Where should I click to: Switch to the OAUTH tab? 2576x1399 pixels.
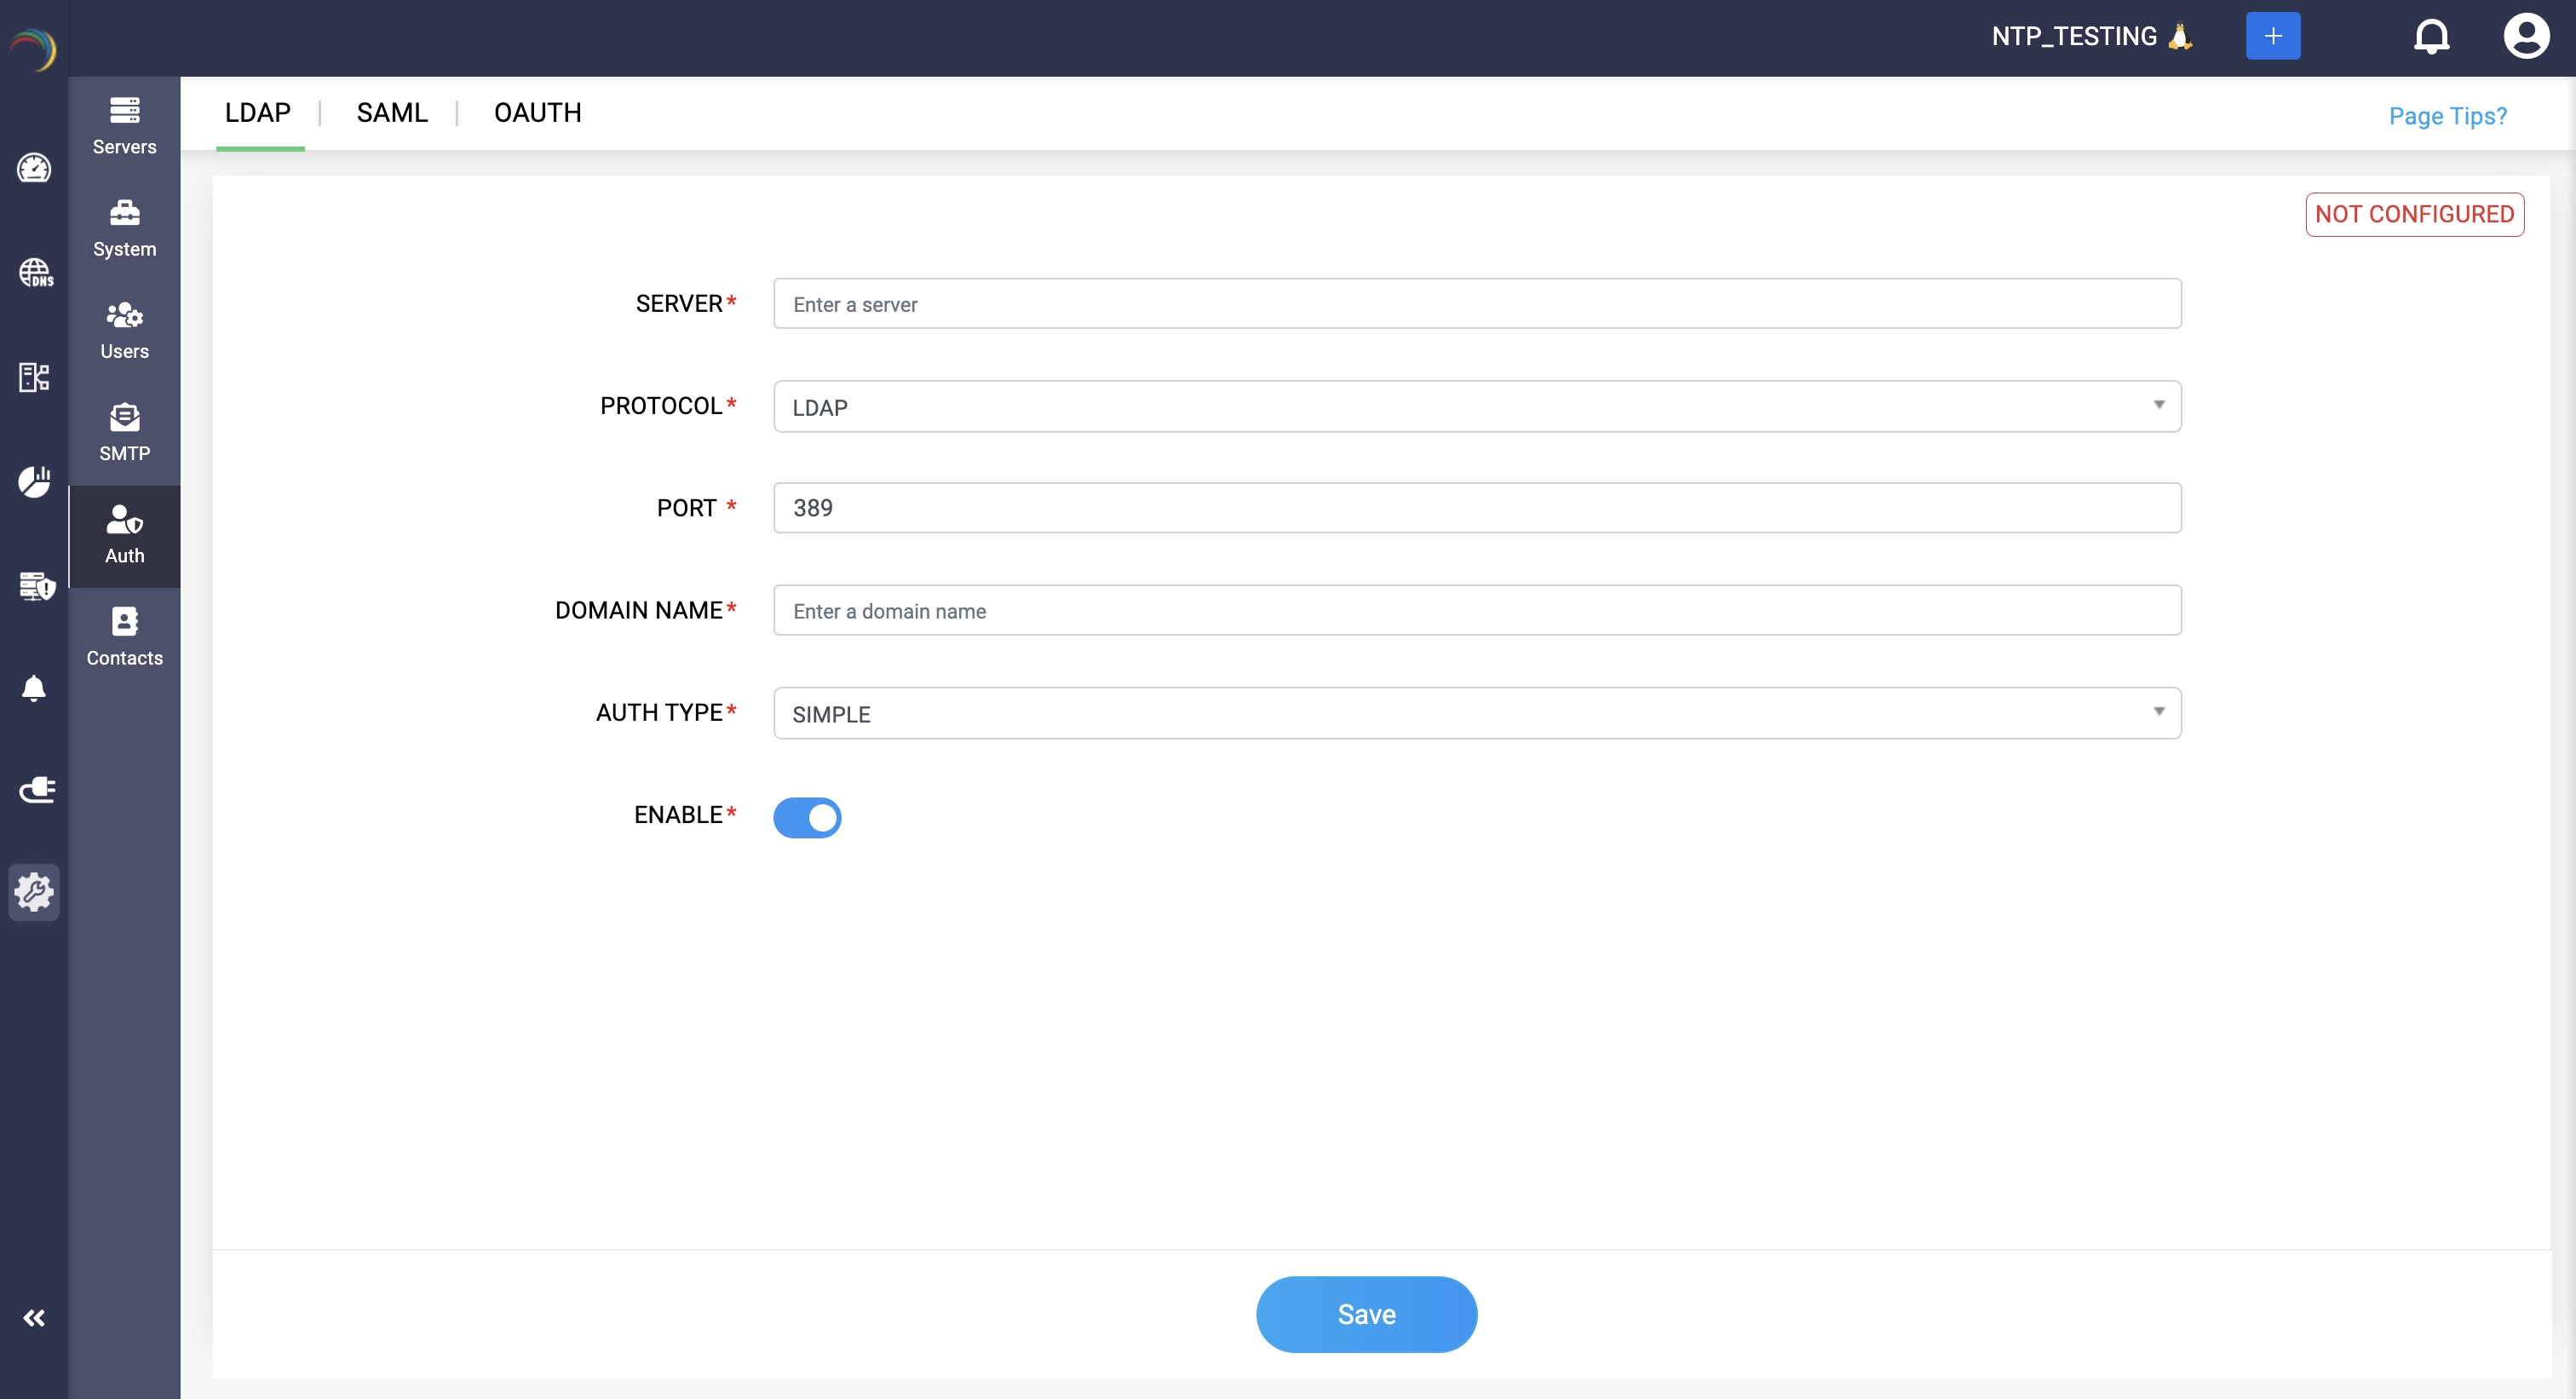tap(537, 113)
